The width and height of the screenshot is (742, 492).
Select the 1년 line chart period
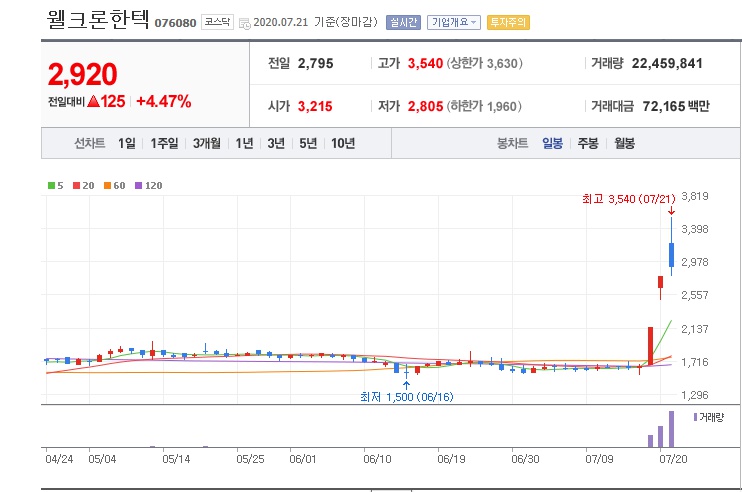pos(244,143)
